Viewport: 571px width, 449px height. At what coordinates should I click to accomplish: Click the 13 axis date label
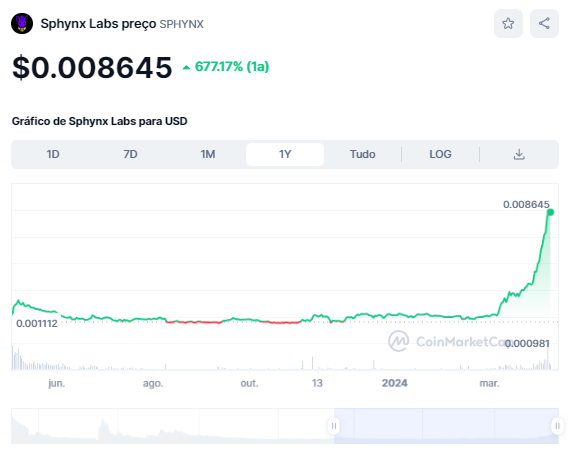(317, 383)
